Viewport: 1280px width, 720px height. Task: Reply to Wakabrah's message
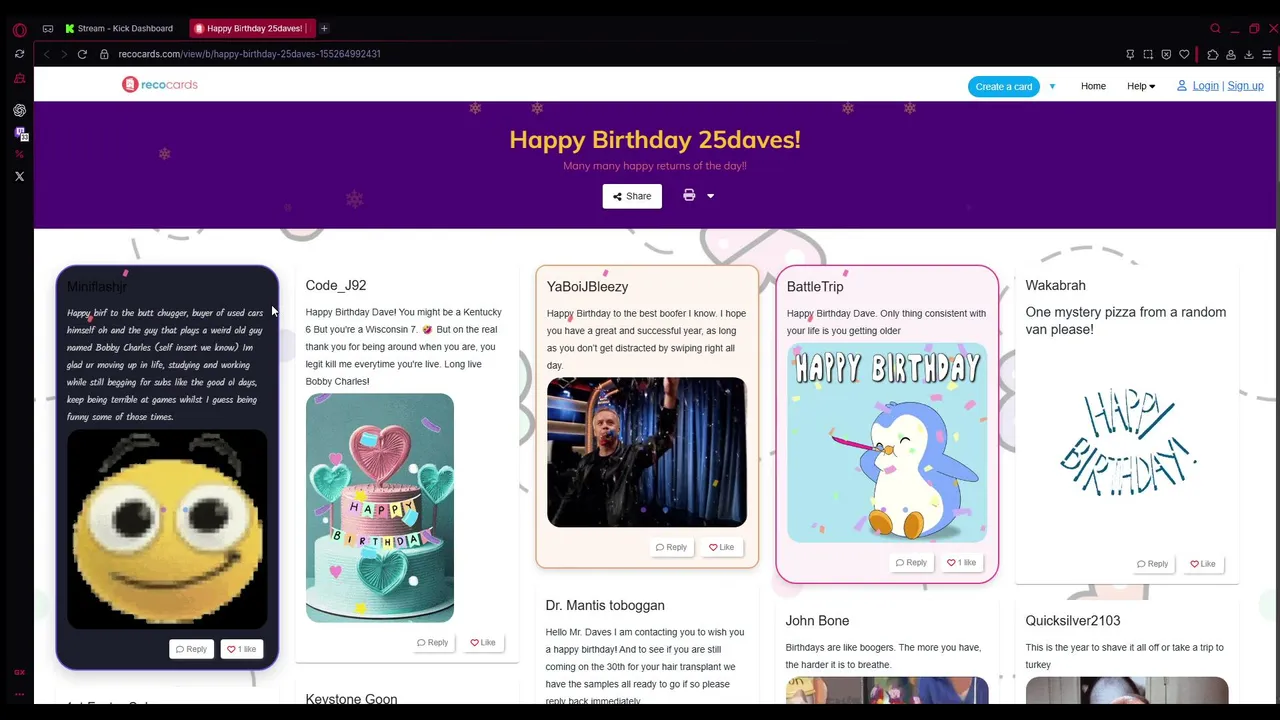coord(1152,563)
